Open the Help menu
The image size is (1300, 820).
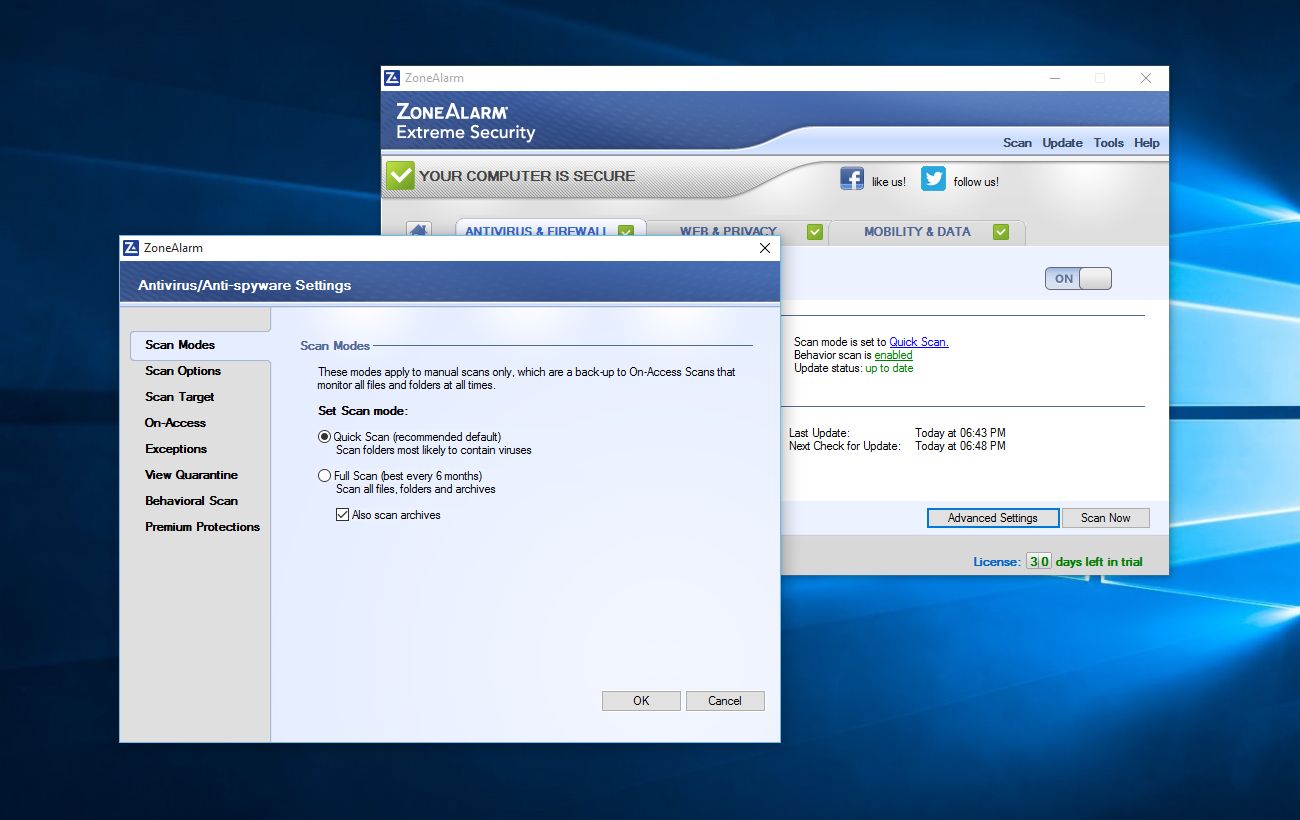(1147, 143)
